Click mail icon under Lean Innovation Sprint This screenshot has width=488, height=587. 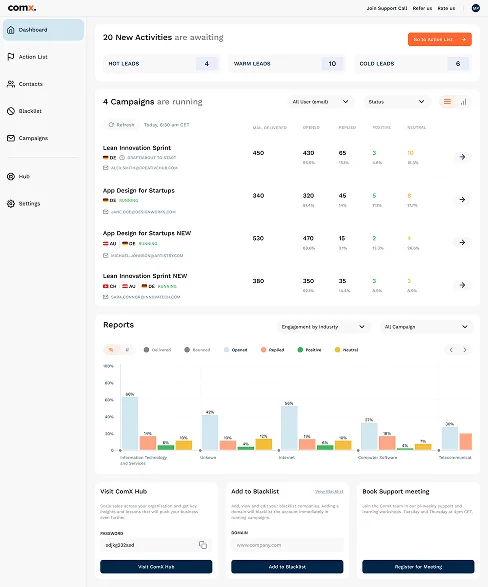(x=106, y=168)
